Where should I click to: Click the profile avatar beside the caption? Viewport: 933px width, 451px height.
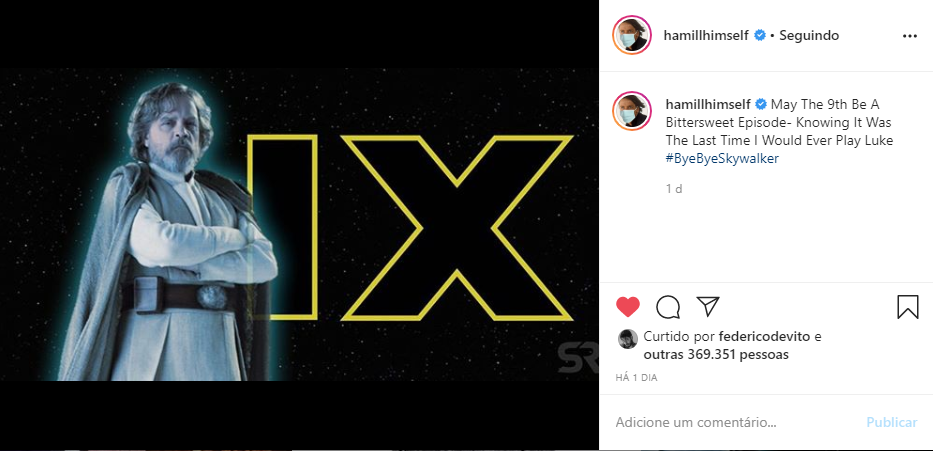click(x=632, y=111)
